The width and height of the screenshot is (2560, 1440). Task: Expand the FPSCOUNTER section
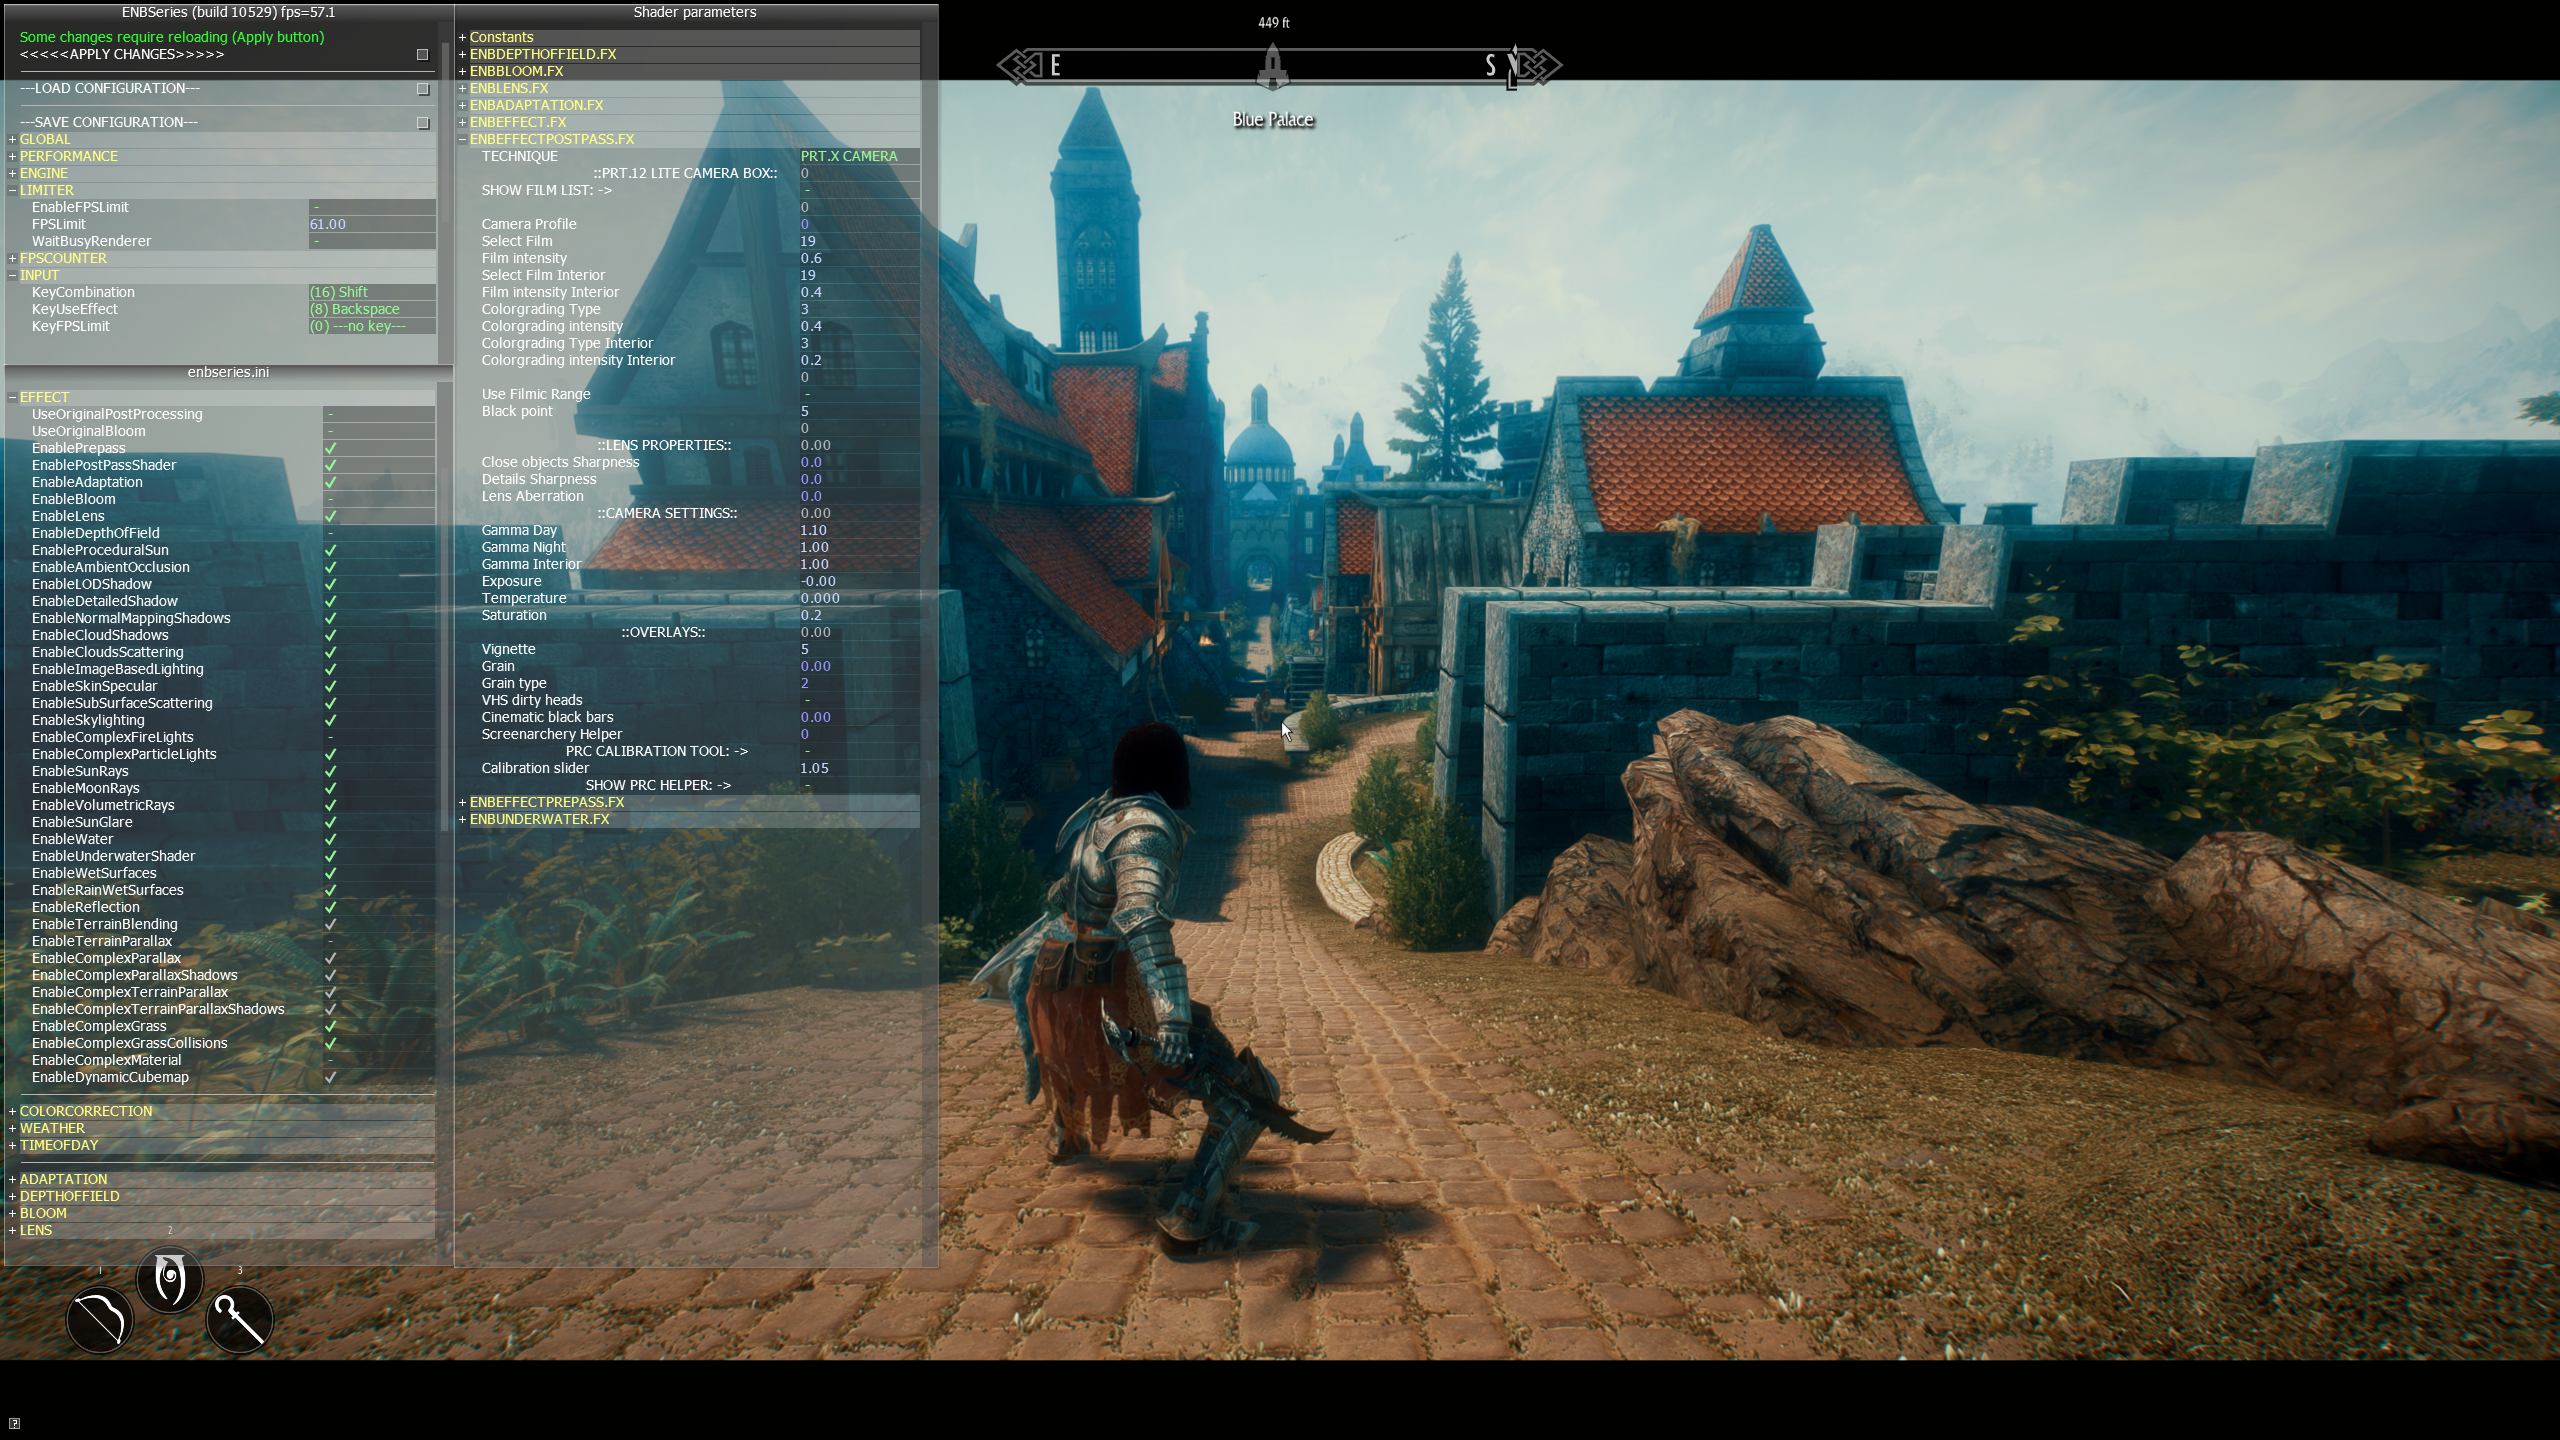(13, 258)
